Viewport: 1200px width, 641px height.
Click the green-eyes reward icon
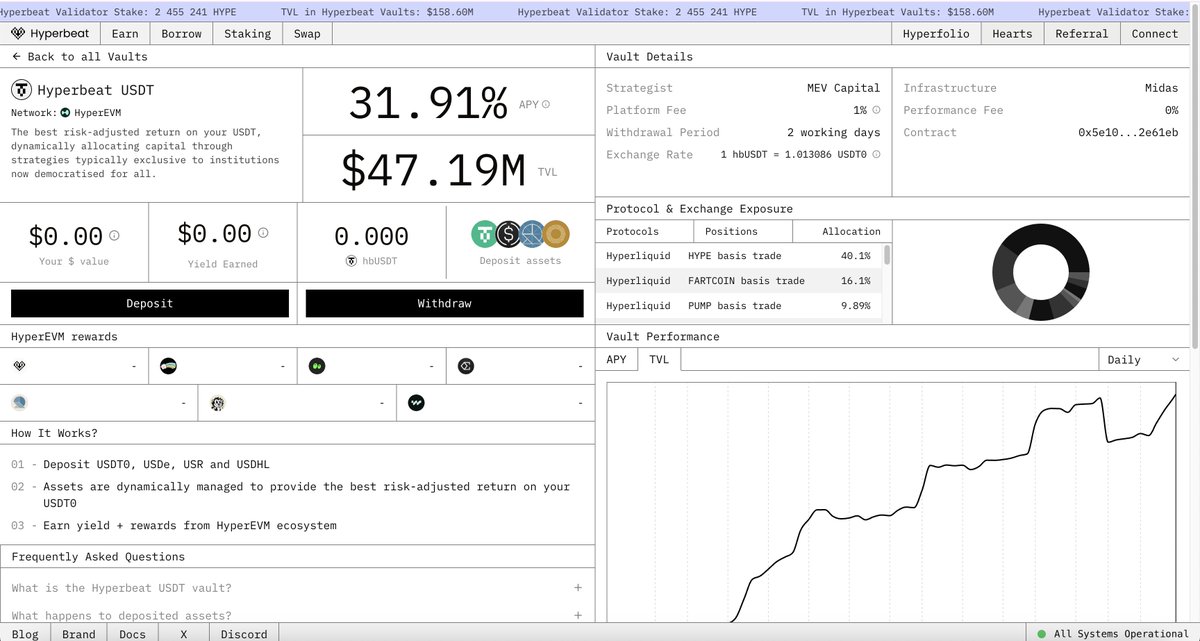[316, 367]
